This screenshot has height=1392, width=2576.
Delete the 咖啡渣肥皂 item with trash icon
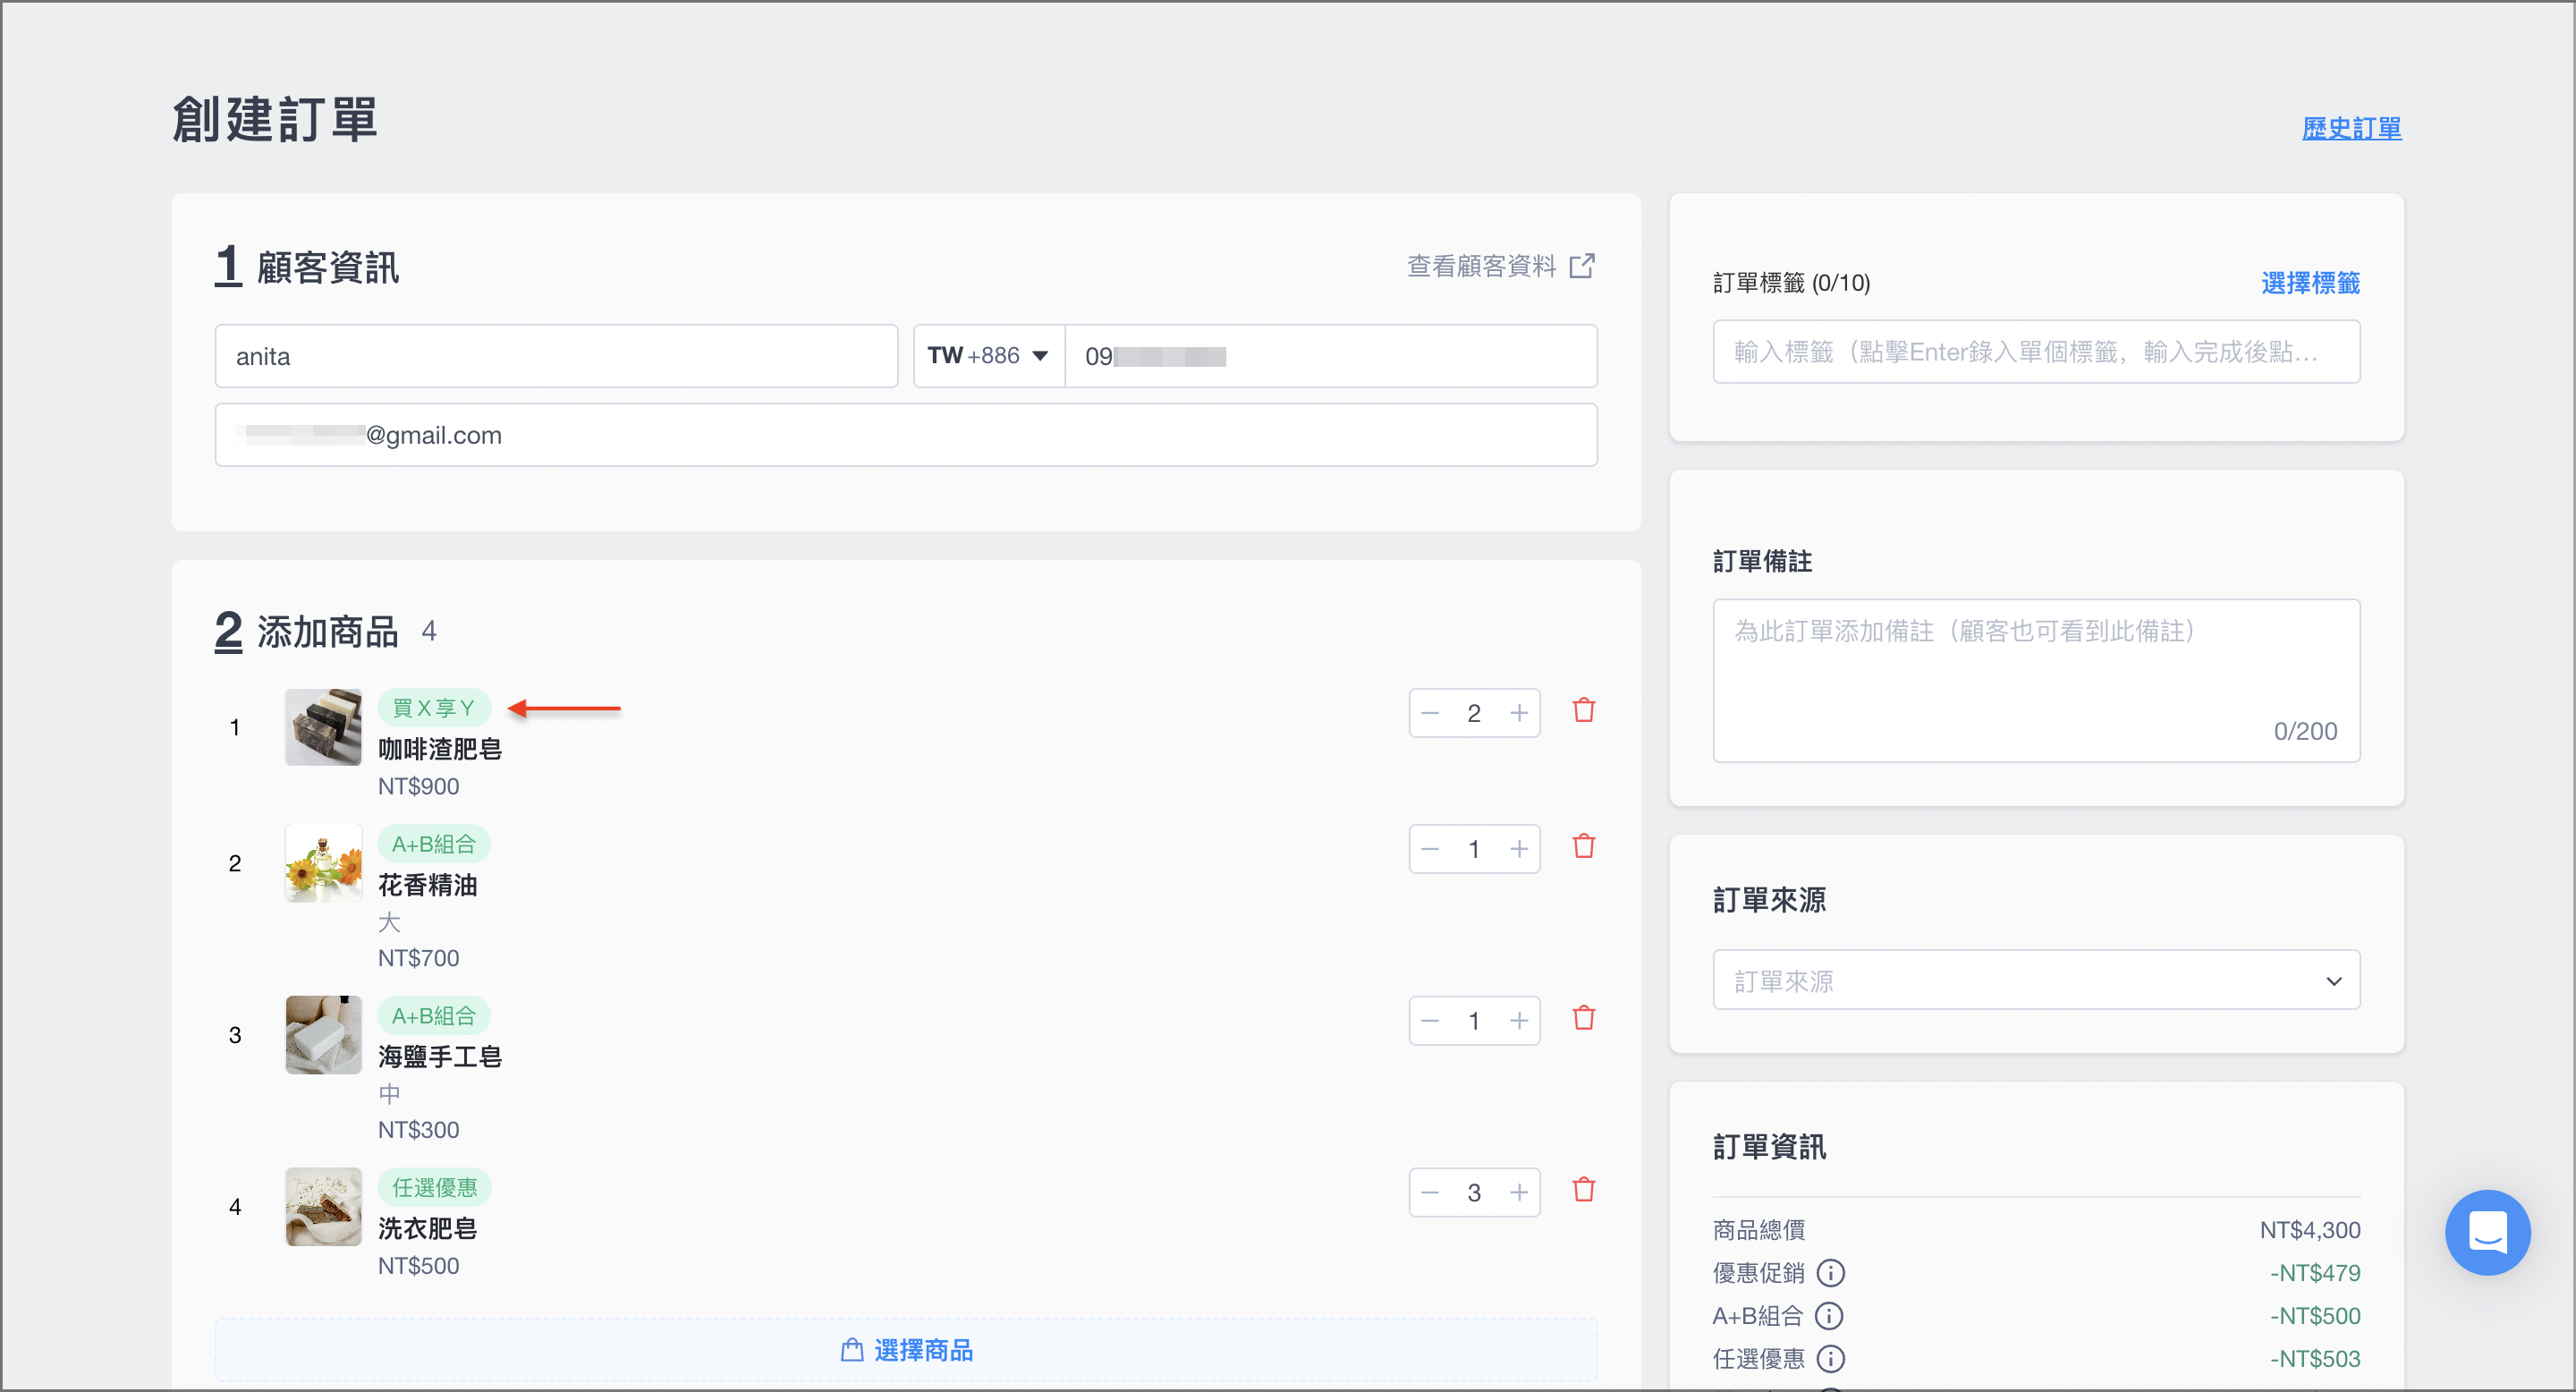1583,711
